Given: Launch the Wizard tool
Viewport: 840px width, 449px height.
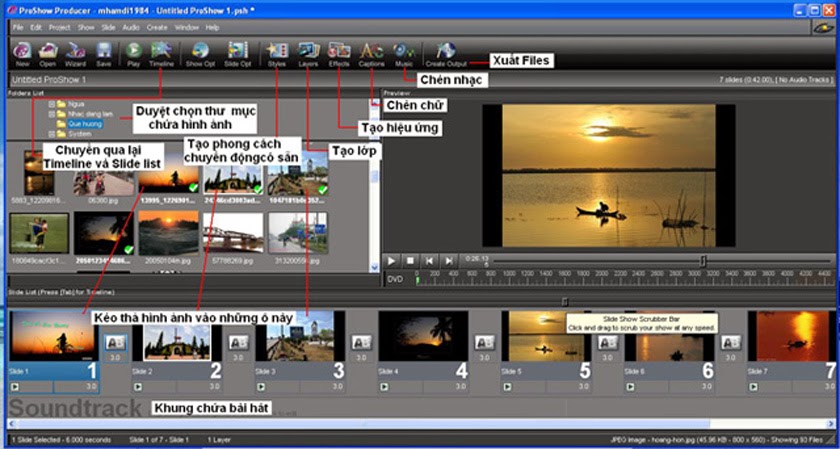Looking at the screenshot, I should point(76,54).
